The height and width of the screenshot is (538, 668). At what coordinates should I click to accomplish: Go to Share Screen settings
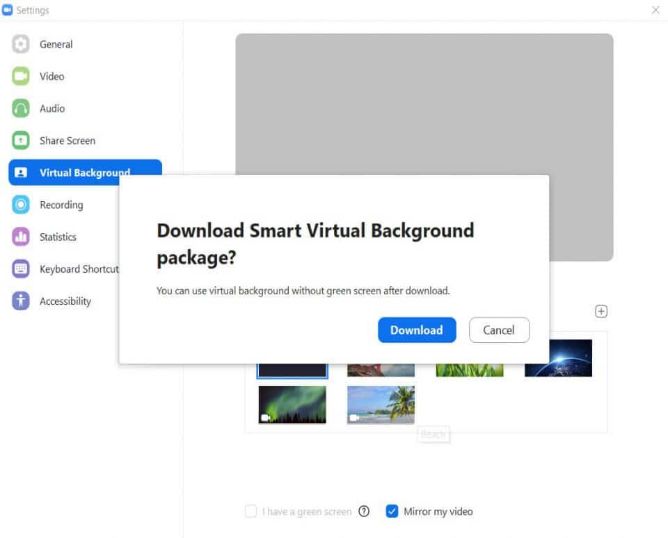[67, 141]
